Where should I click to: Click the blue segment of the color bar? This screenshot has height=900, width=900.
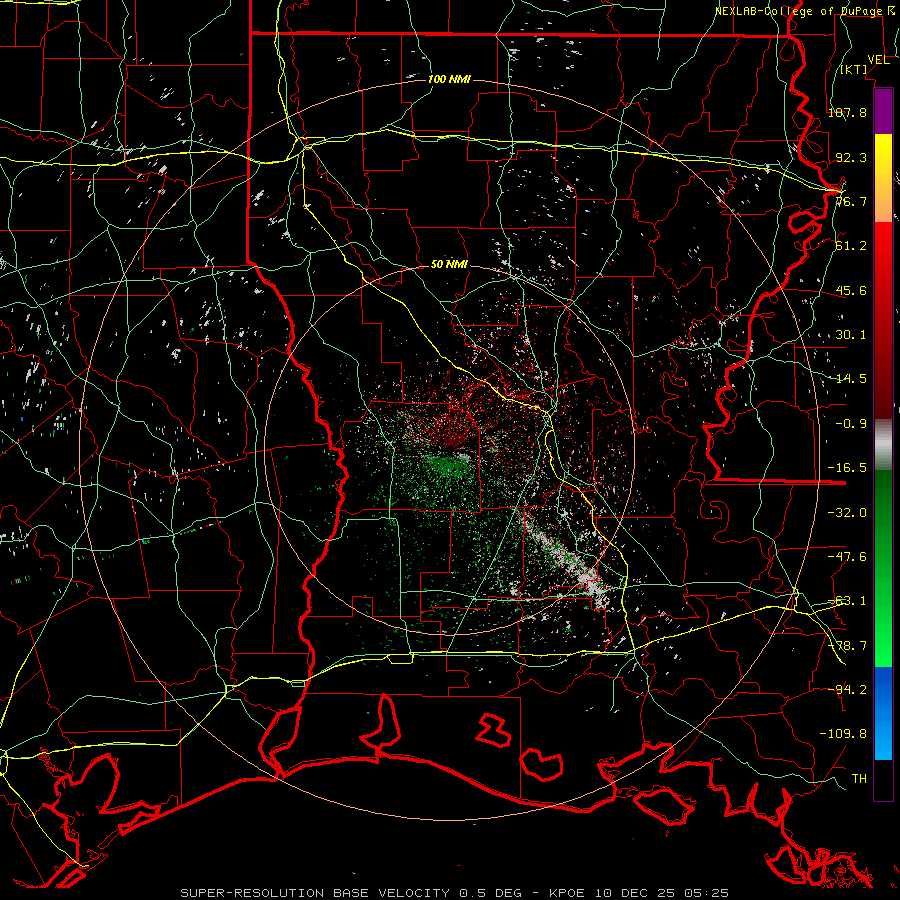[x=883, y=713]
